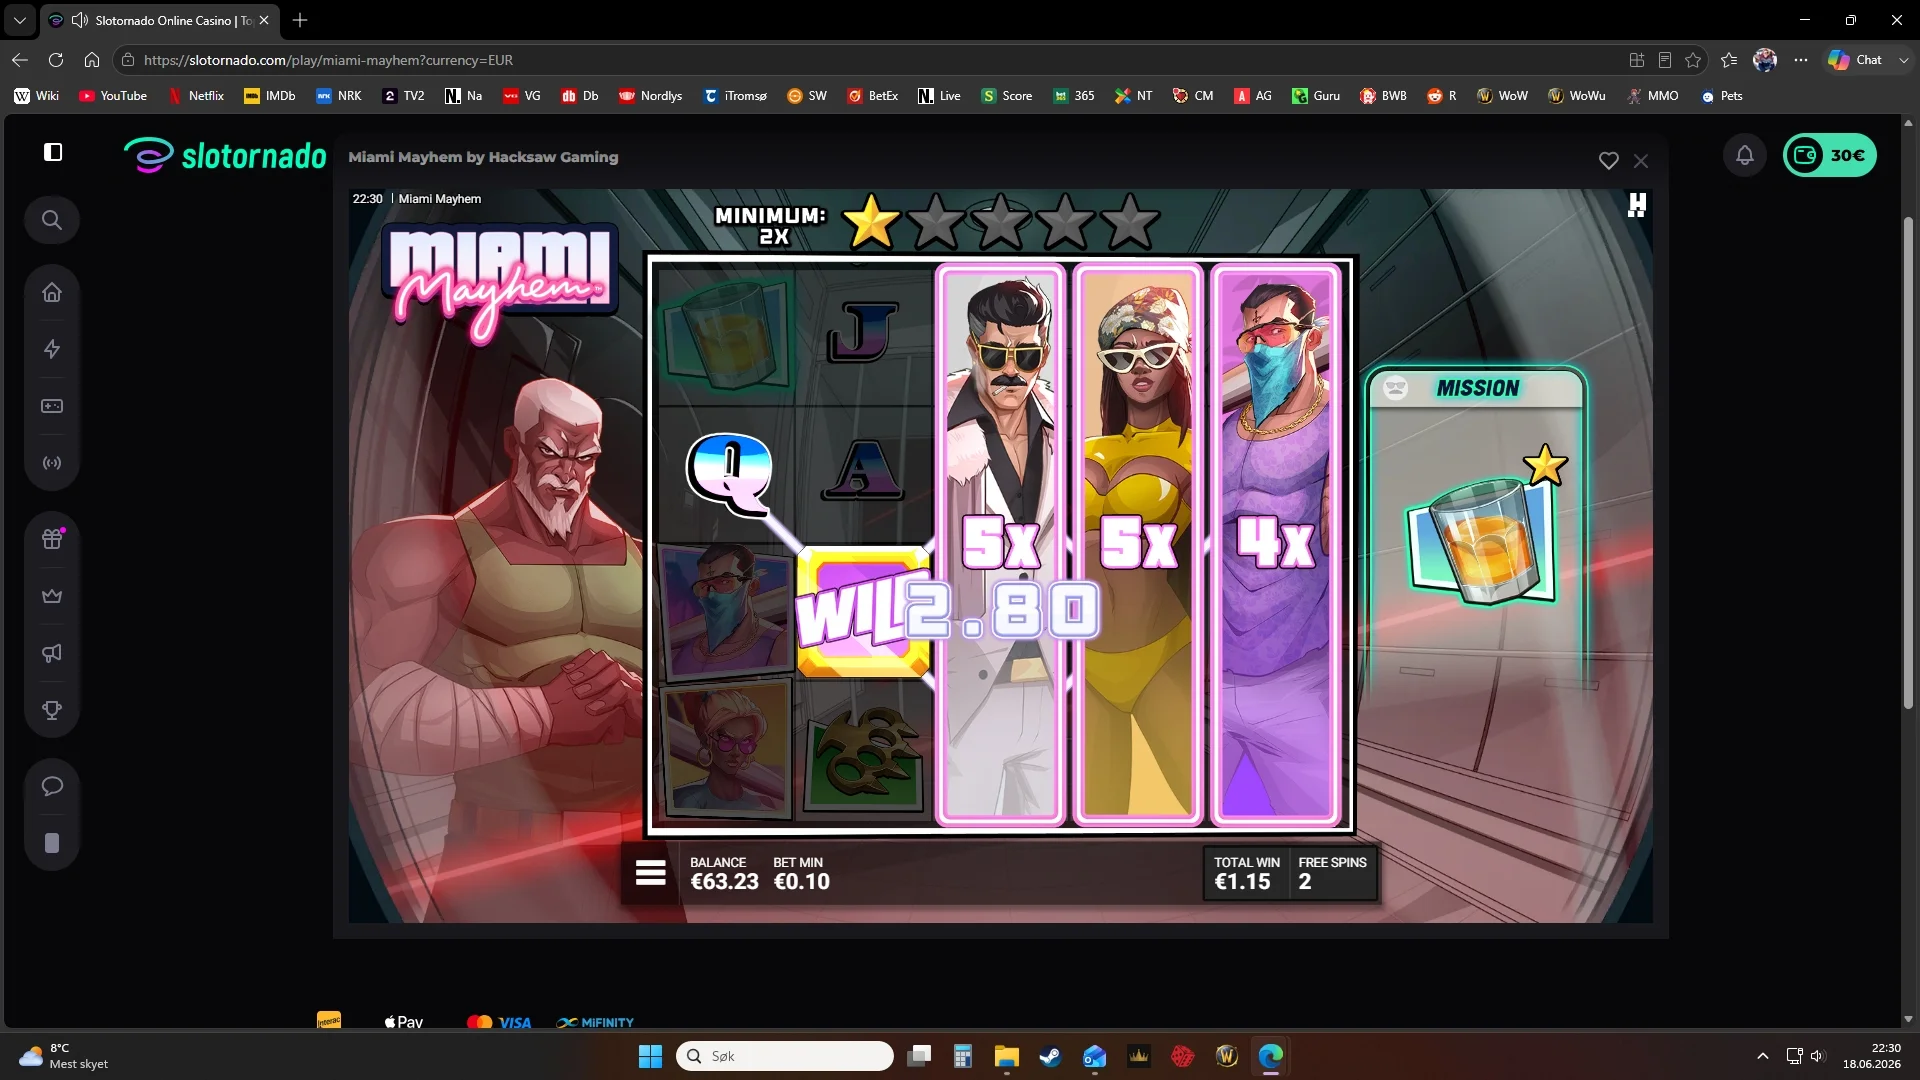Click the Slotornado logo
The width and height of the screenshot is (1920, 1080).
coord(225,156)
